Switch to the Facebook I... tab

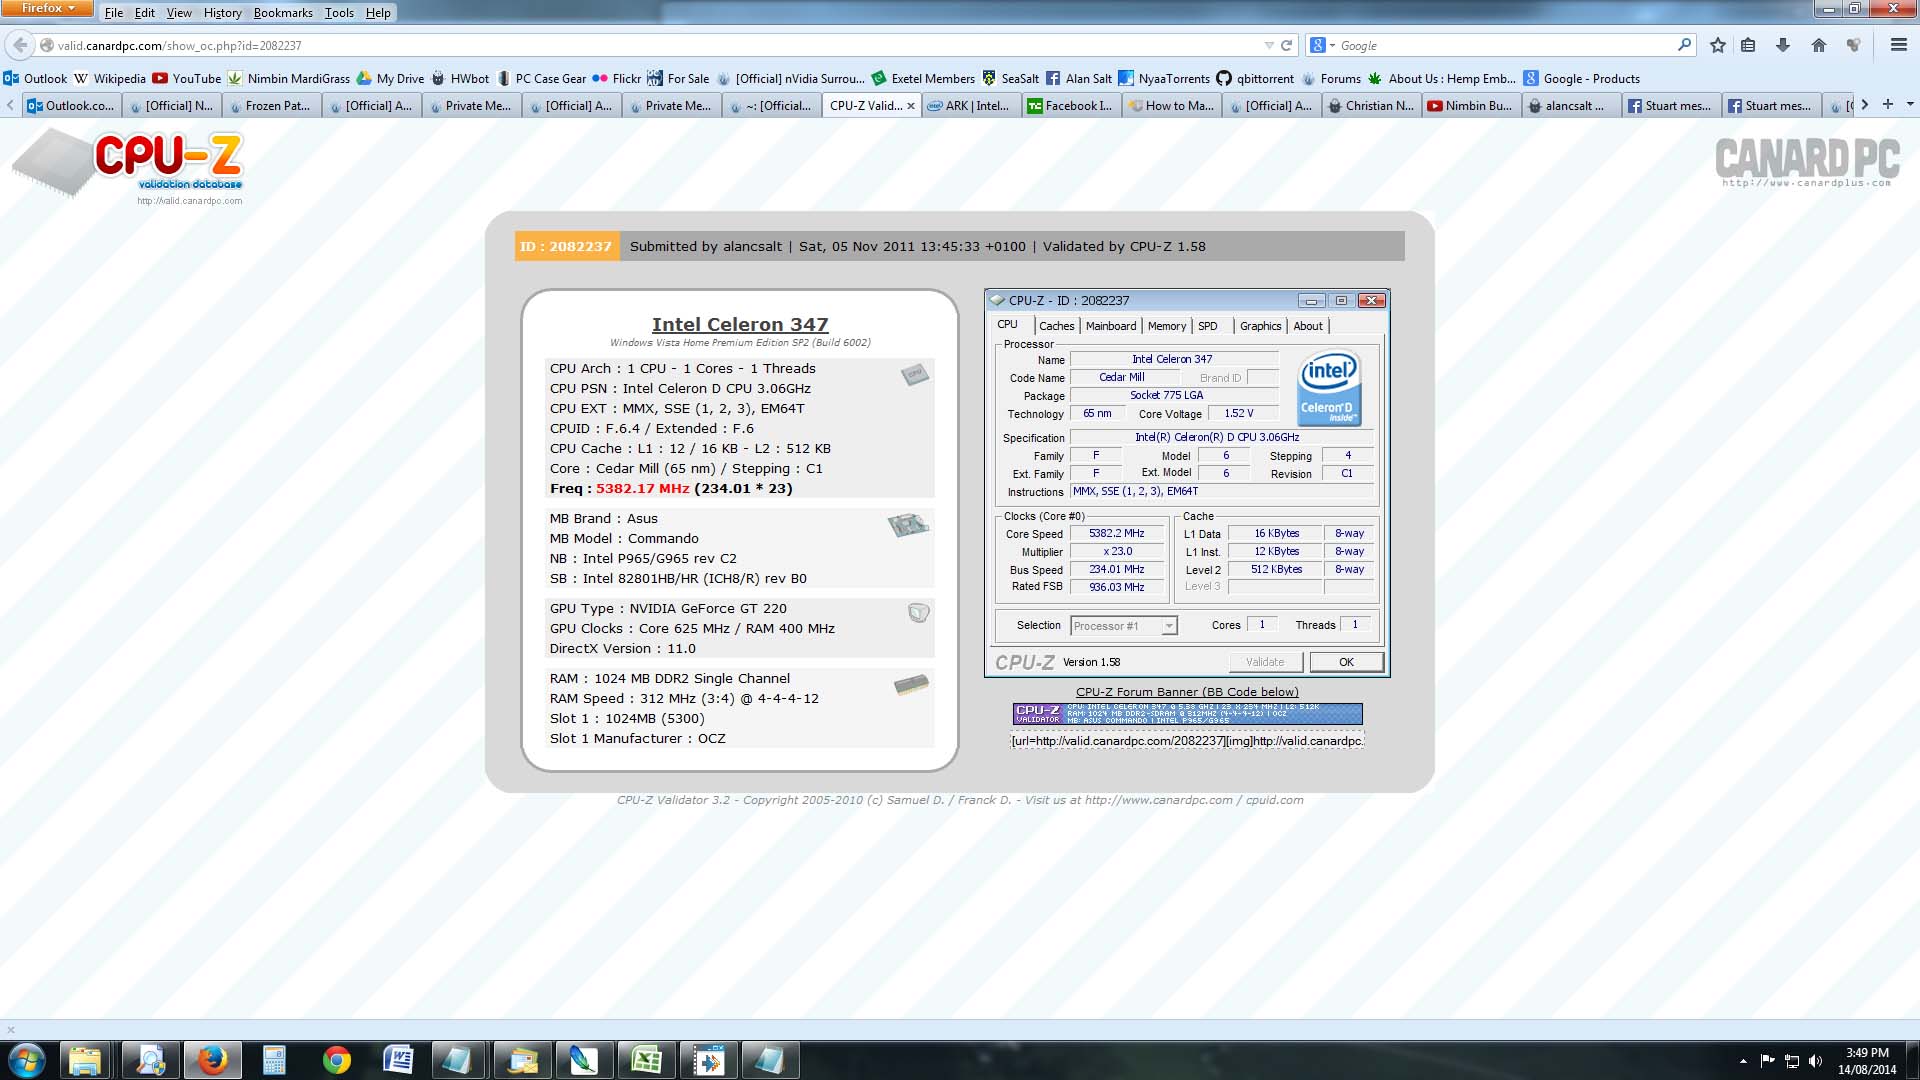tap(1071, 105)
